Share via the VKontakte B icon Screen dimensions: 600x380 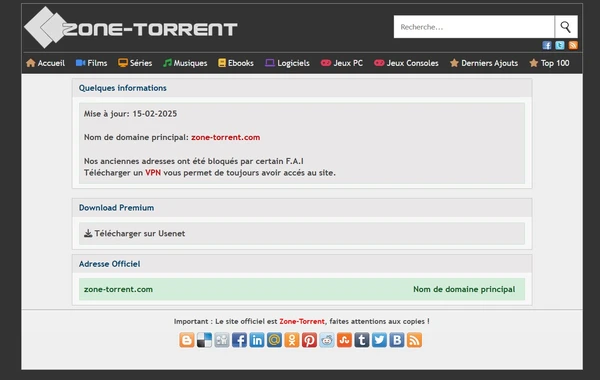(397, 340)
